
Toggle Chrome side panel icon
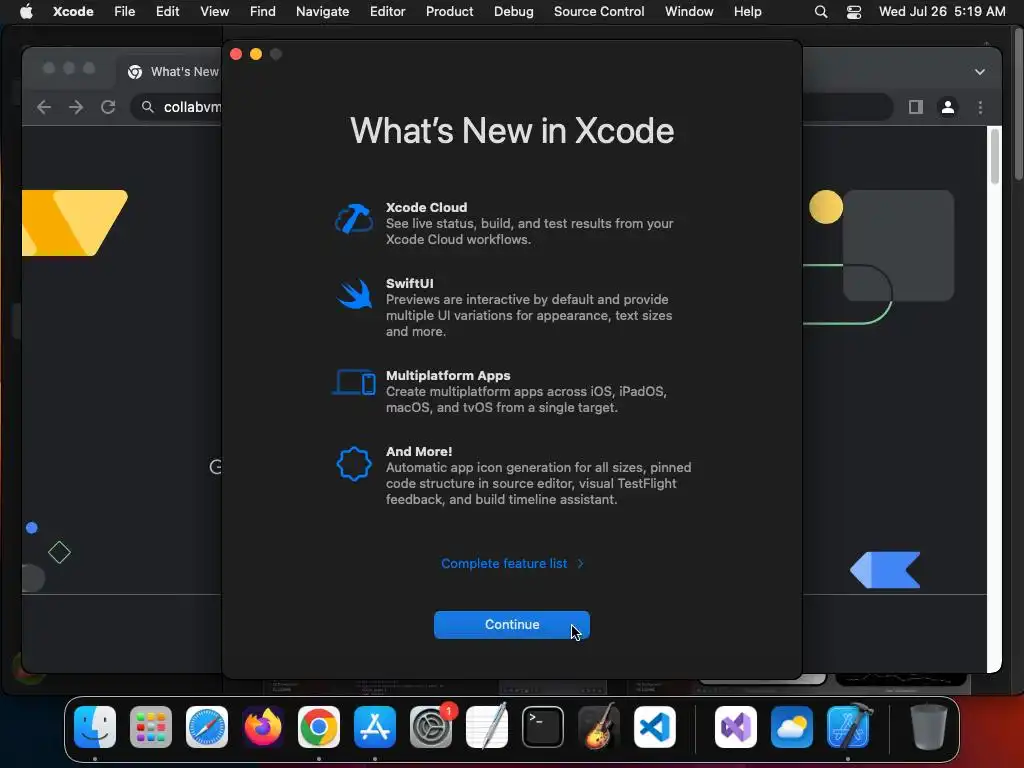click(x=916, y=107)
